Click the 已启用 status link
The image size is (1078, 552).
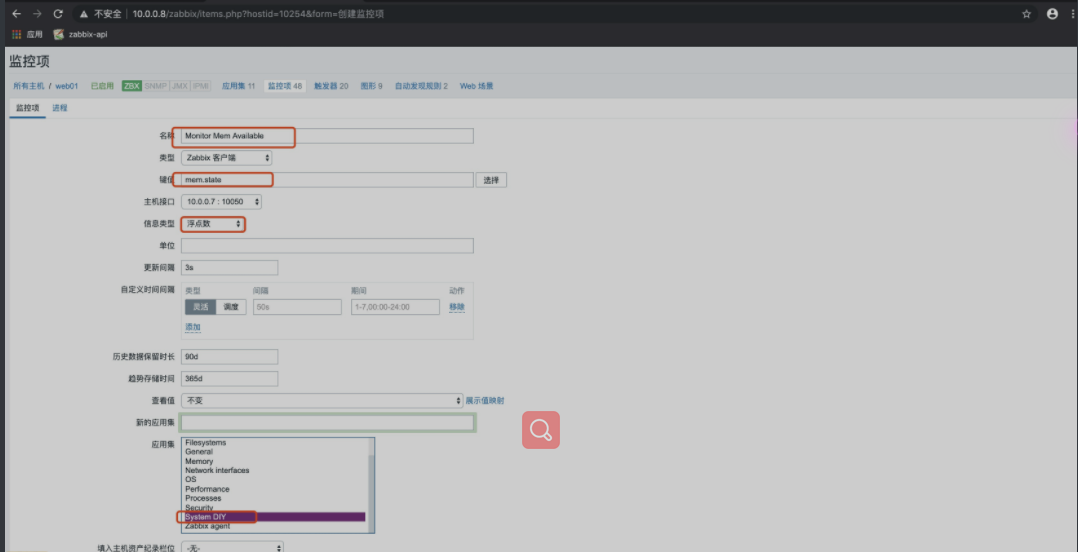click(x=102, y=86)
